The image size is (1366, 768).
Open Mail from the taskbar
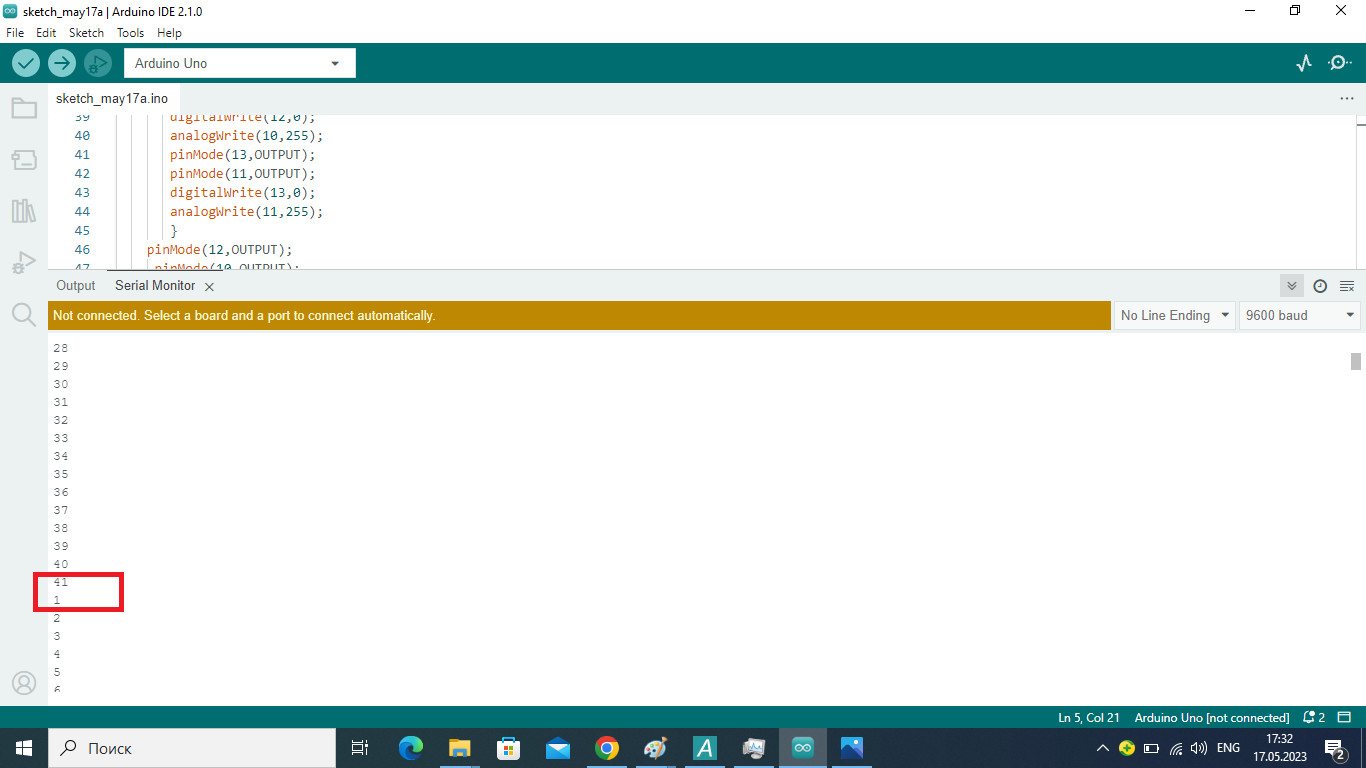tap(558, 748)
